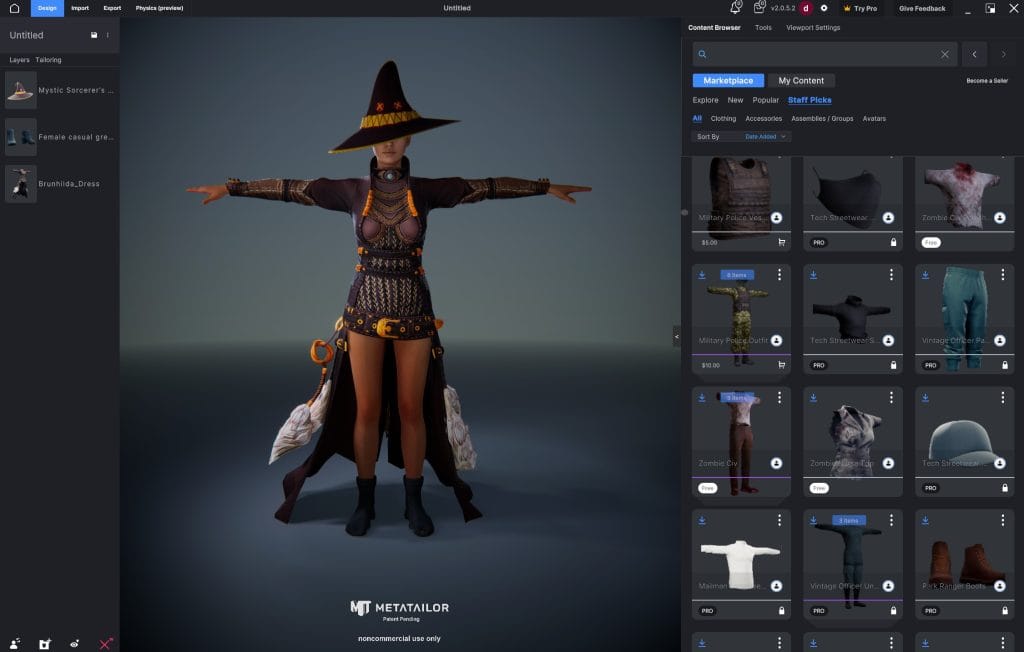1024x652 pixels.
Task: Open three-dot options menu beside Untitled
Action: [108, 35]
